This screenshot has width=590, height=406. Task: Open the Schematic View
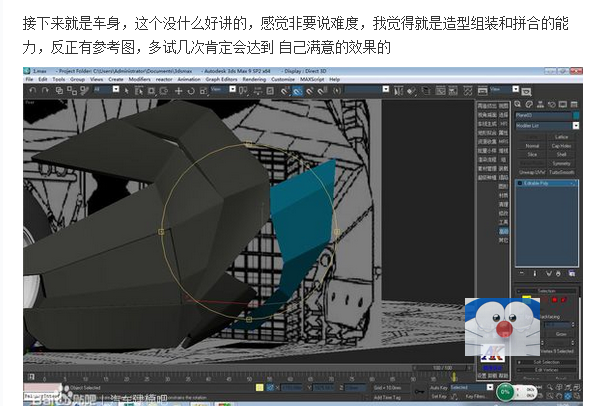[453, 91]
